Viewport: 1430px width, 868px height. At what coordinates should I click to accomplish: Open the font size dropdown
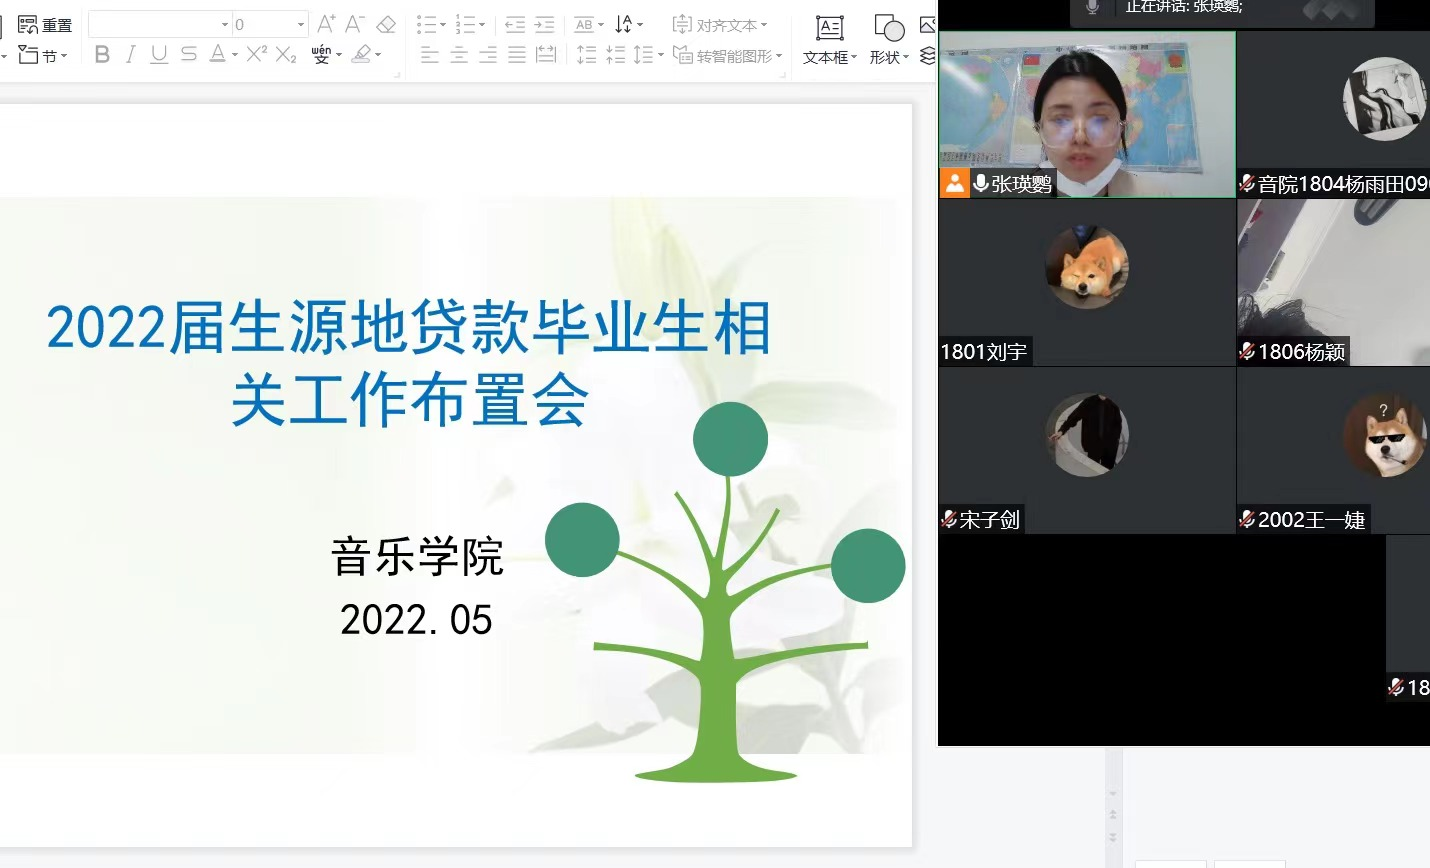pyautogui.click(x=300, y=24)
